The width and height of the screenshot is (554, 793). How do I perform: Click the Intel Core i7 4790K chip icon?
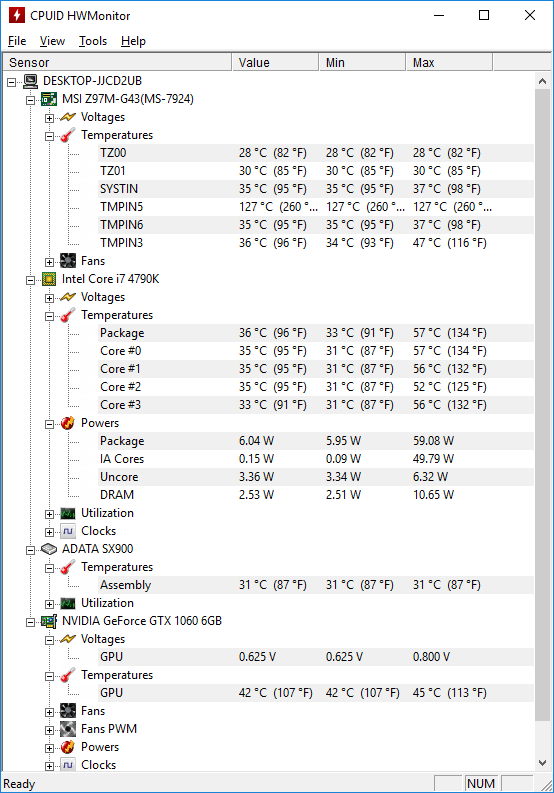(49, 279)
